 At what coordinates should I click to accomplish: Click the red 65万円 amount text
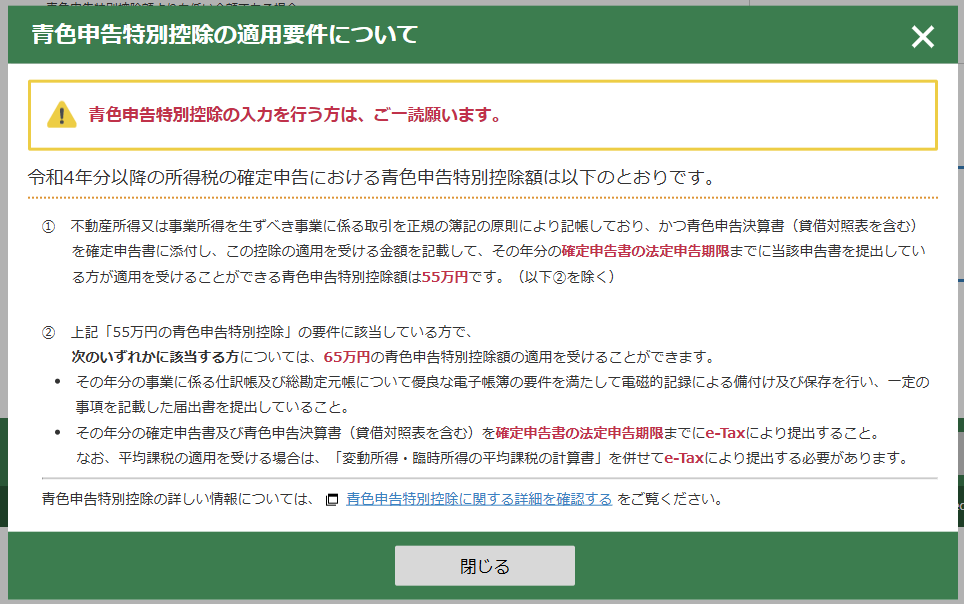coord(346,357)
